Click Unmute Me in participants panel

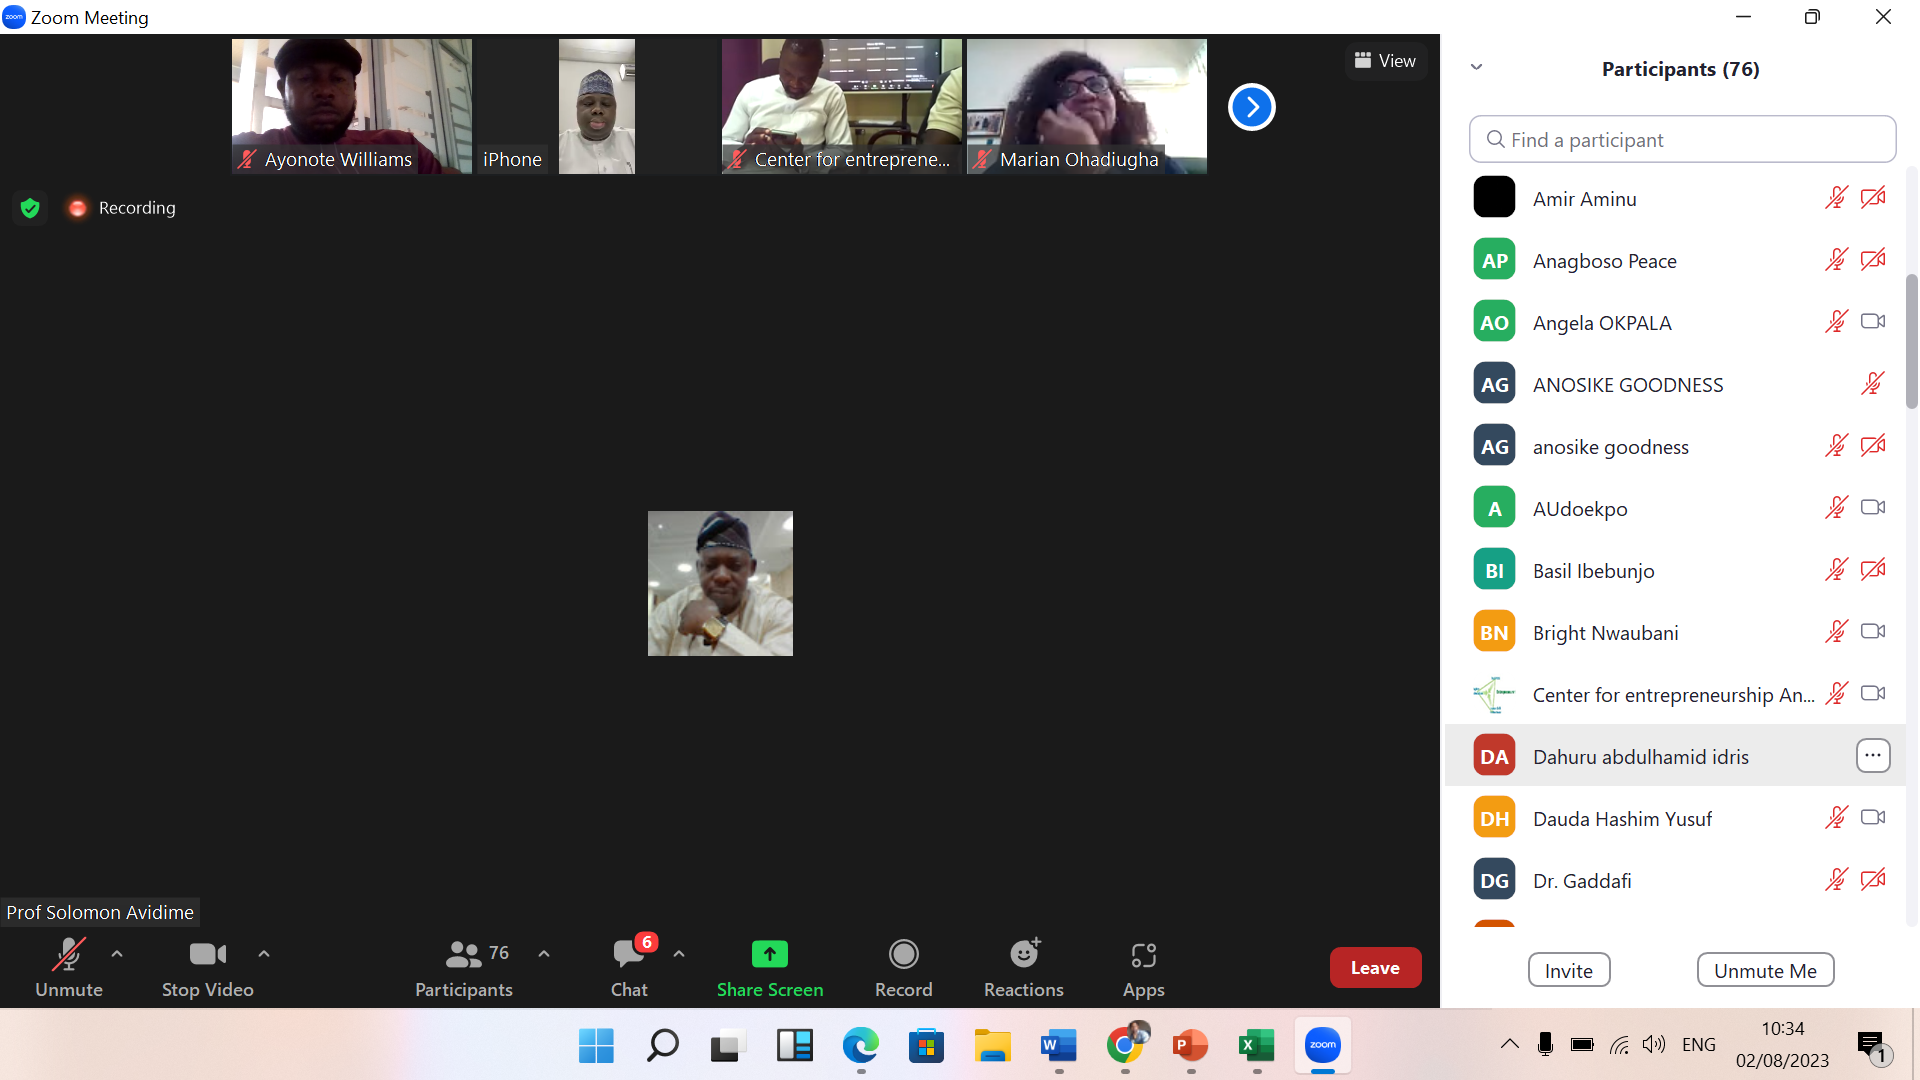[1765, 970]
